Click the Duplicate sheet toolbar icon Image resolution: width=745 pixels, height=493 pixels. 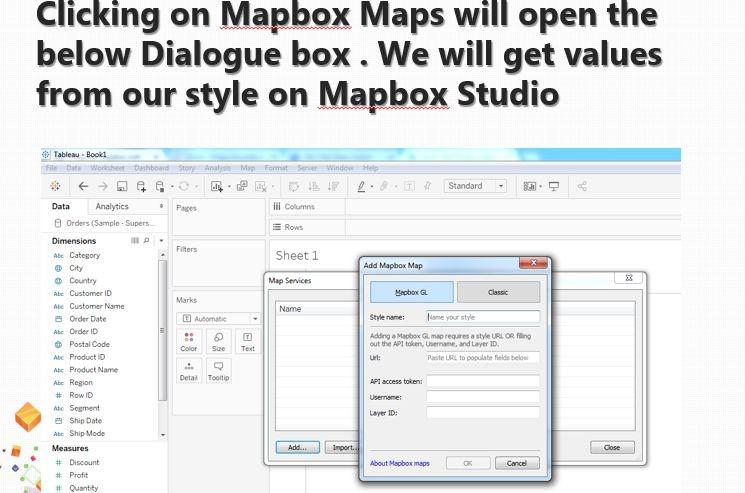(242, 186)
